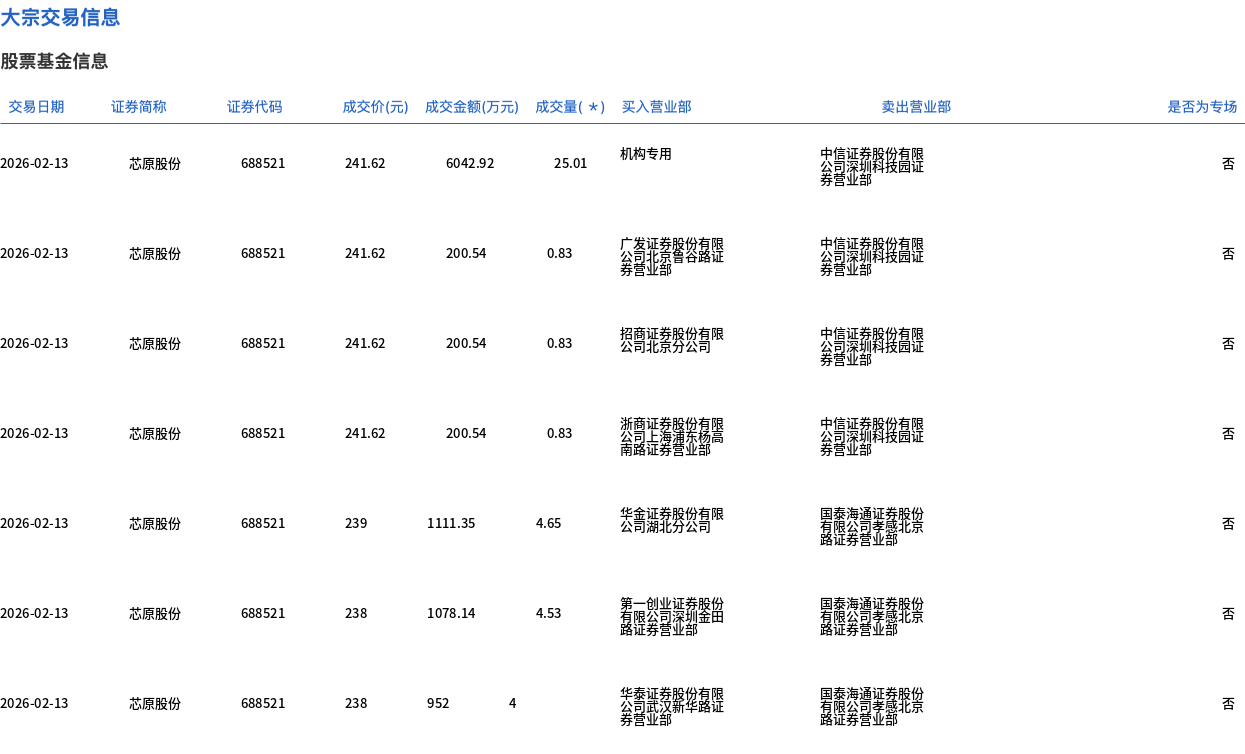Click buyer 招商证券股份有限公司北京分公司
The height and width of the screenshot is (754, 1245).
tap(672, 341)
